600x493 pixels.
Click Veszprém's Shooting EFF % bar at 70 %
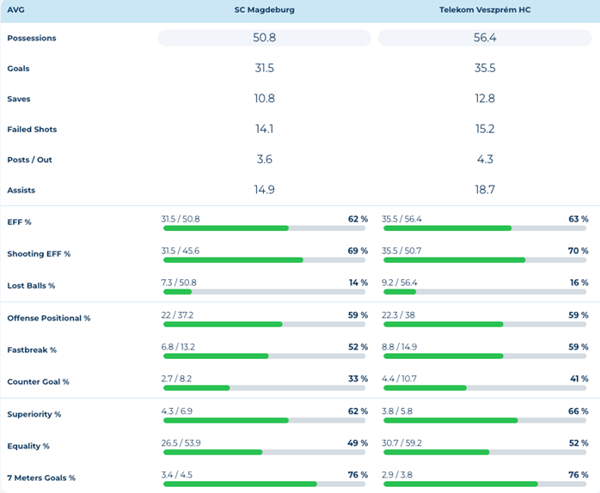(484, 260)
